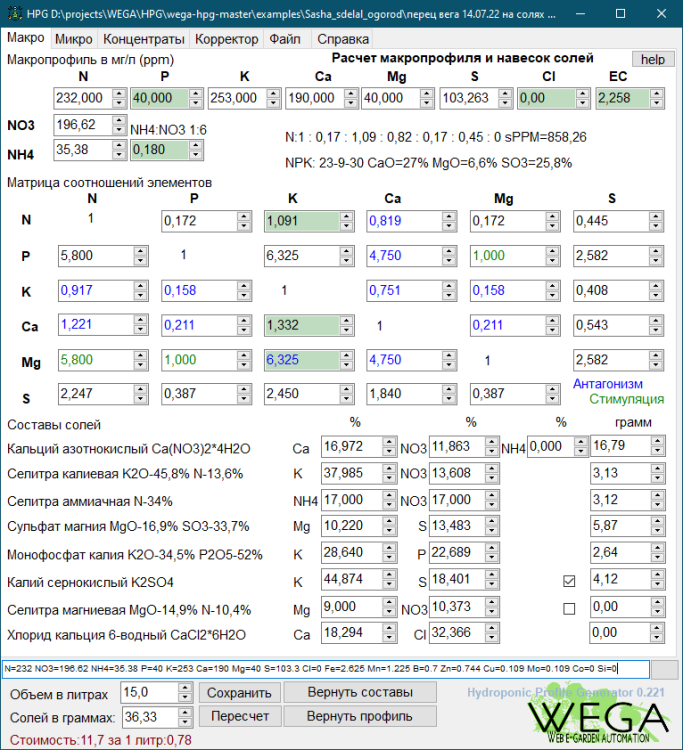Increase the NO3 value using spinner up arrow
Image resolution: width=683 pixels, height=750 pixels.
(x=118, y=120)
